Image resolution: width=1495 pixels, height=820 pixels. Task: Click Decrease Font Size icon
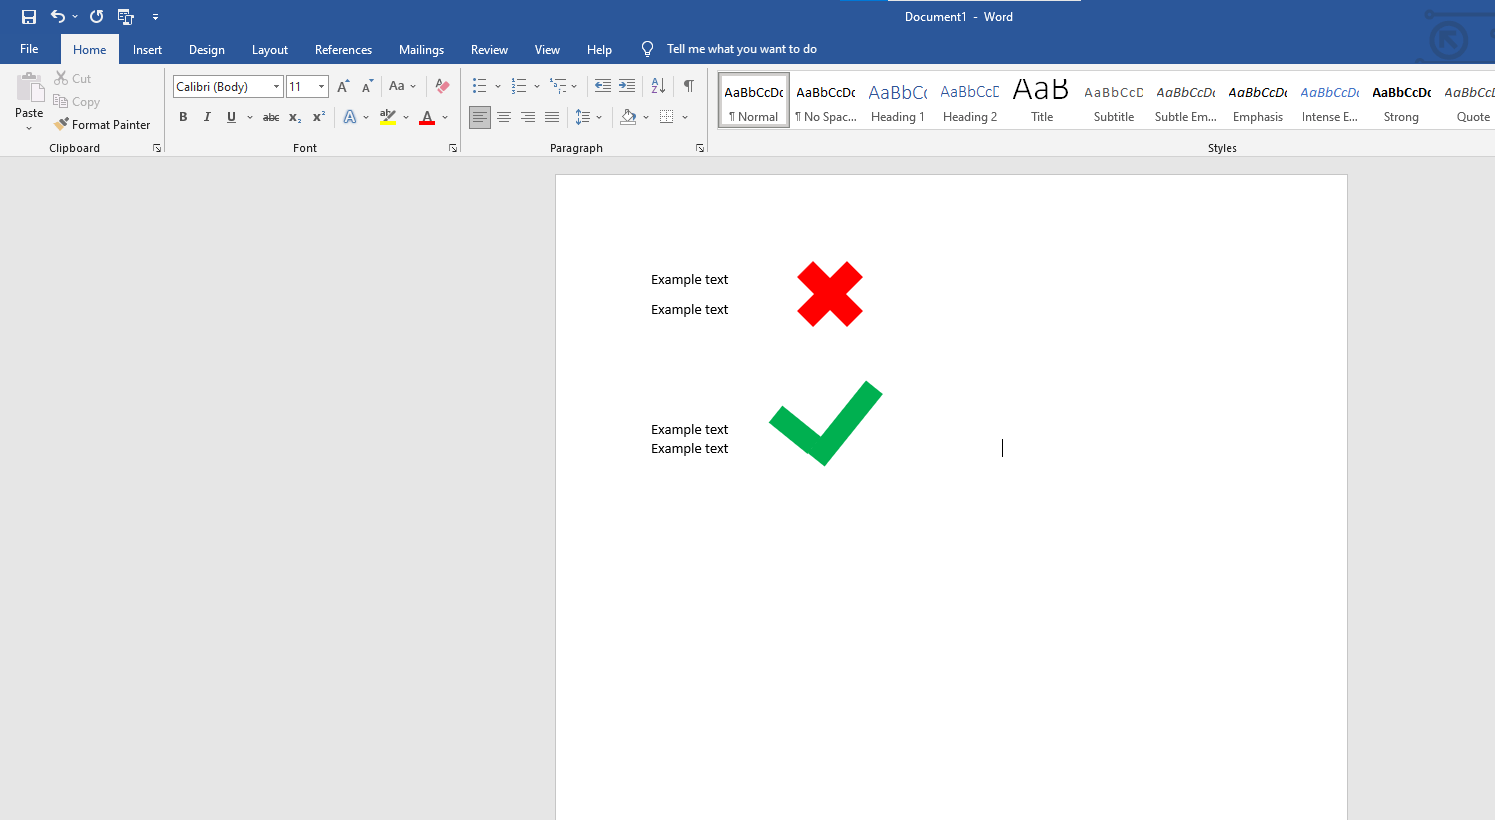tap(368, 87)
